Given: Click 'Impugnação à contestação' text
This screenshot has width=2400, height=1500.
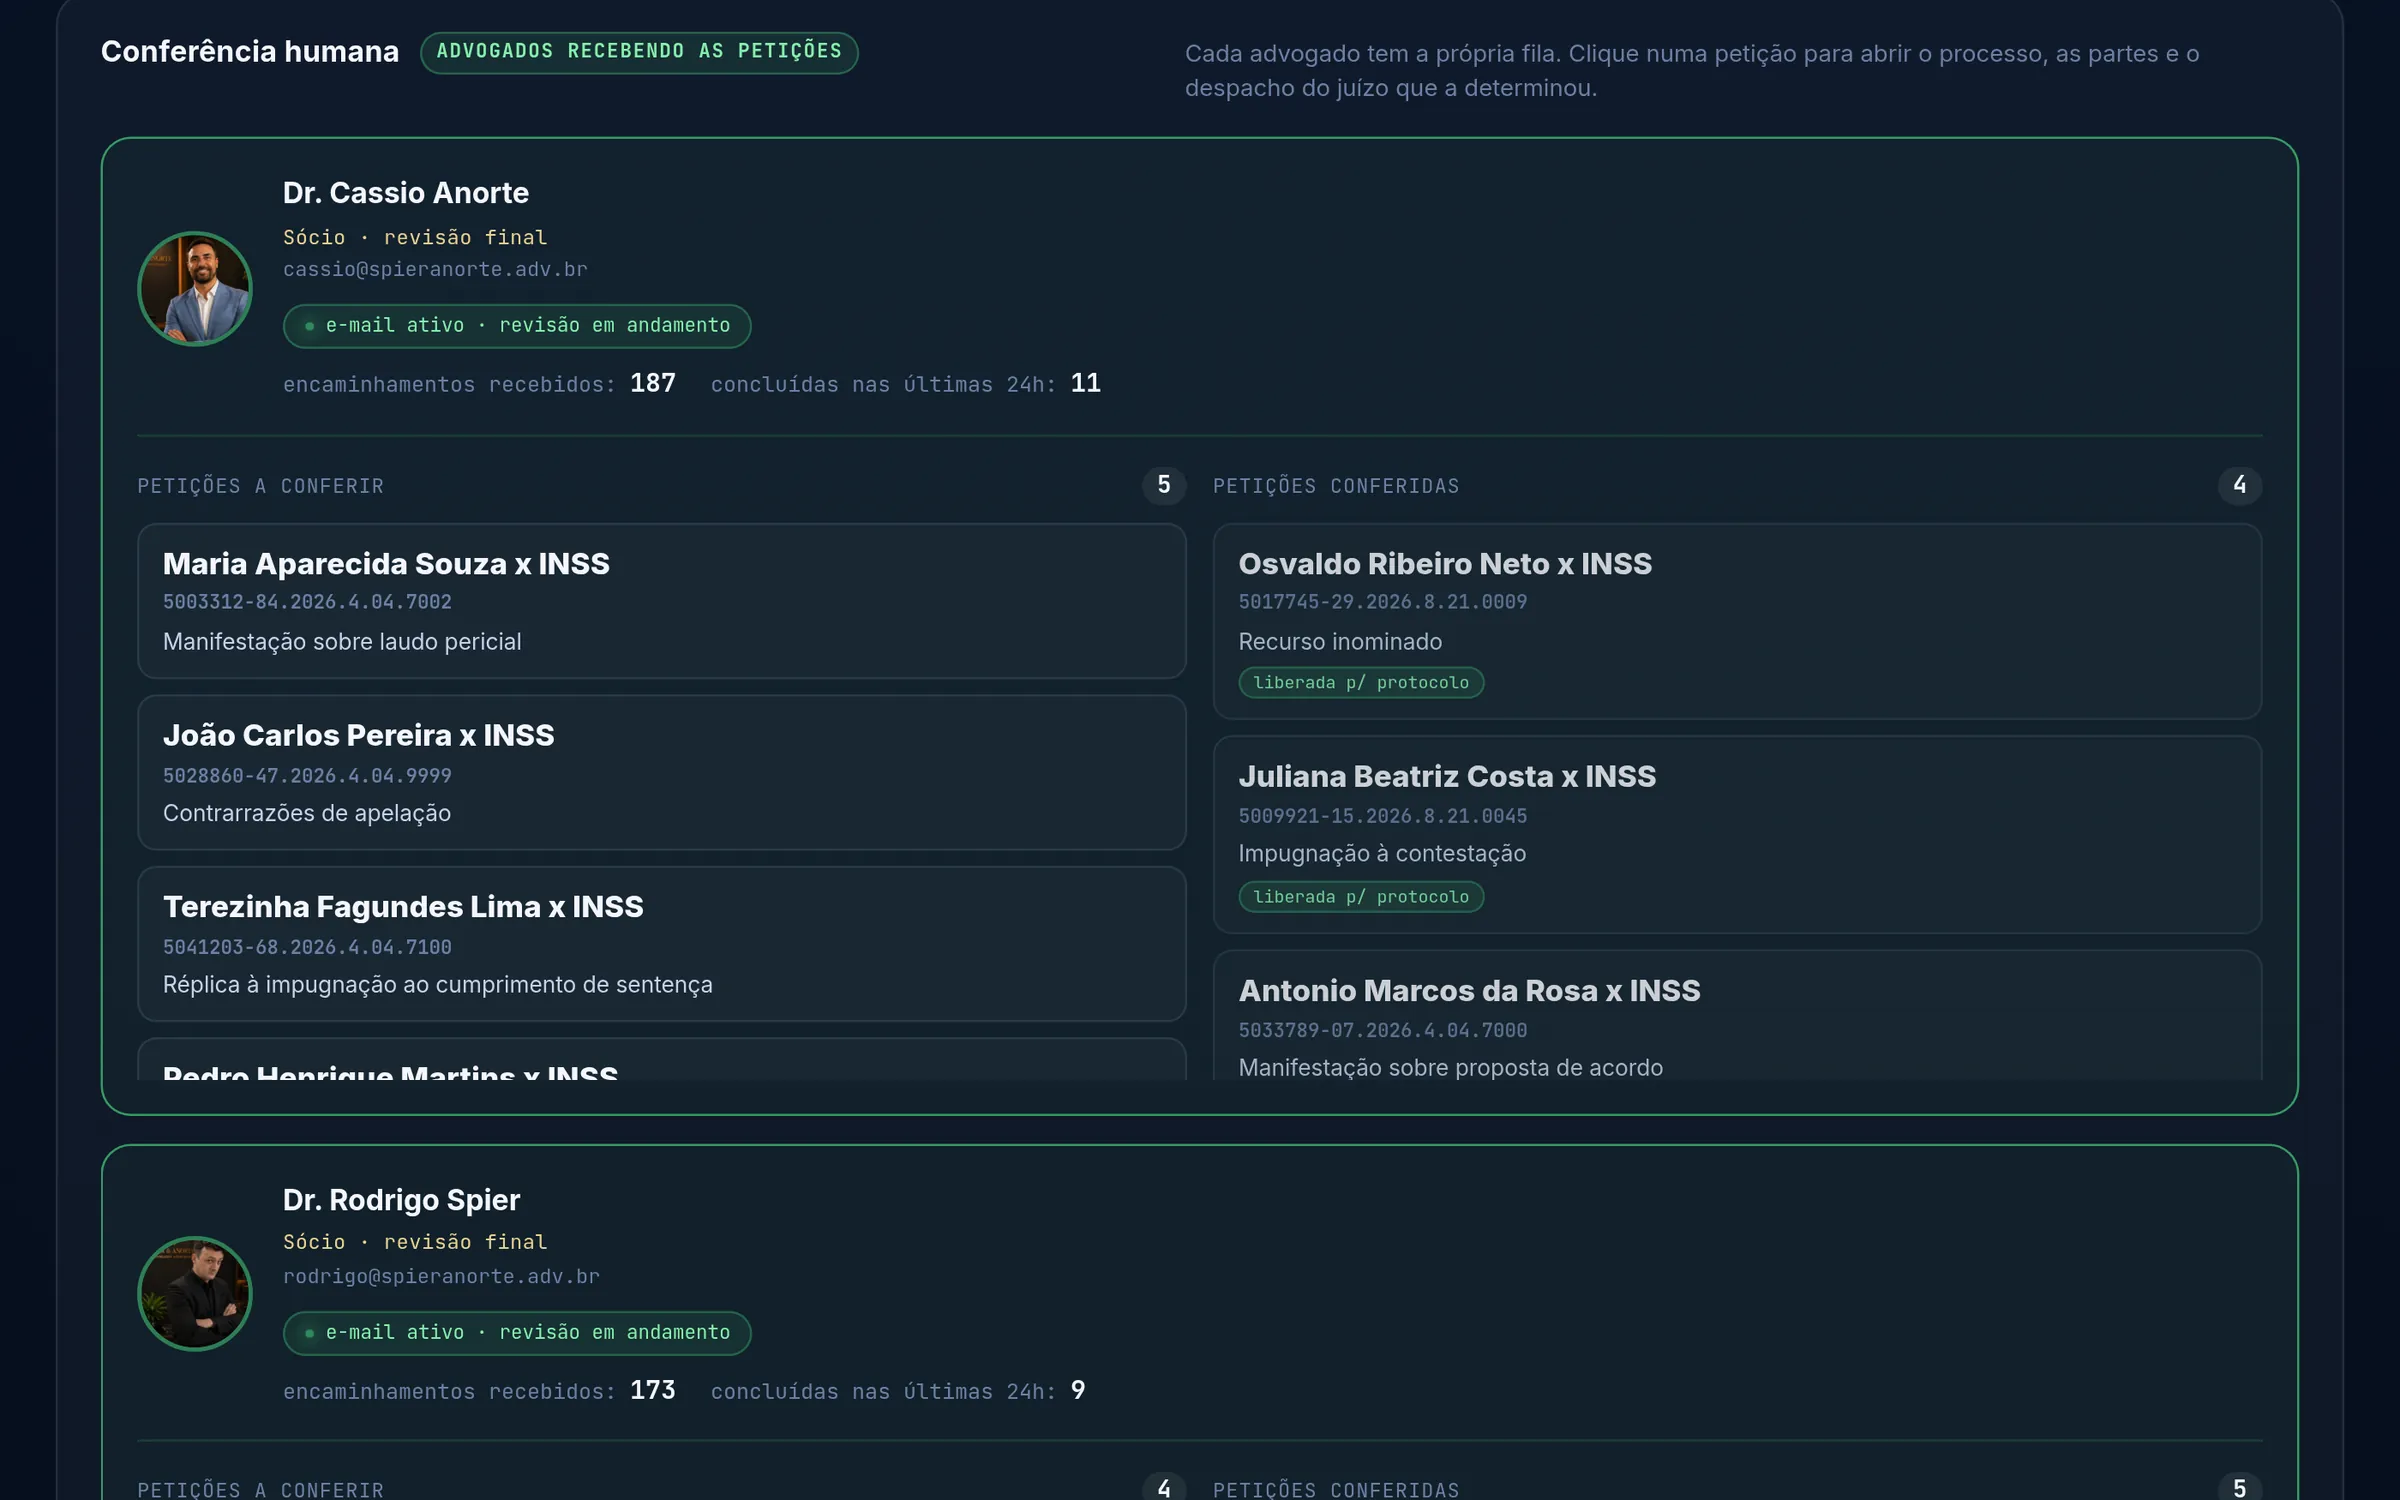Looking at the screenshot, I should [1382, 854].
